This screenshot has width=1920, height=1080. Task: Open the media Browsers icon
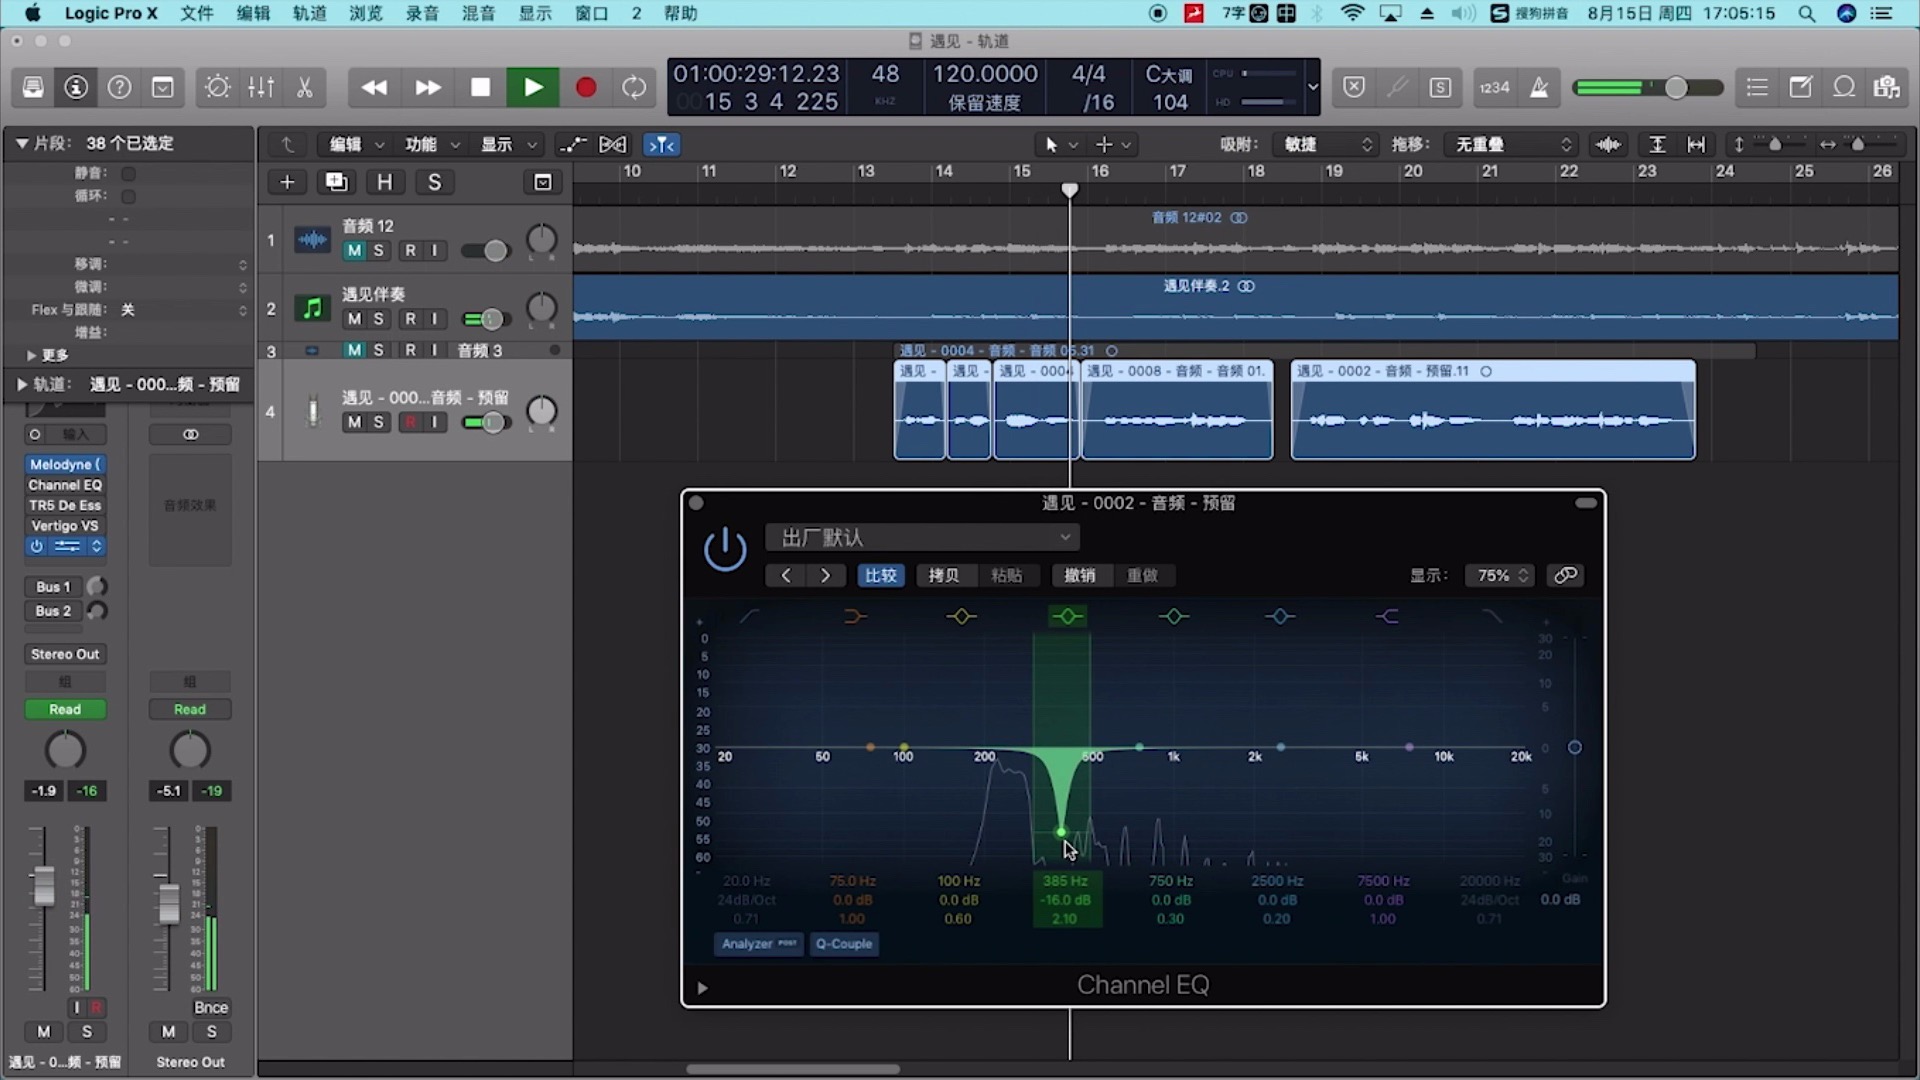(x=1887, y=88)
